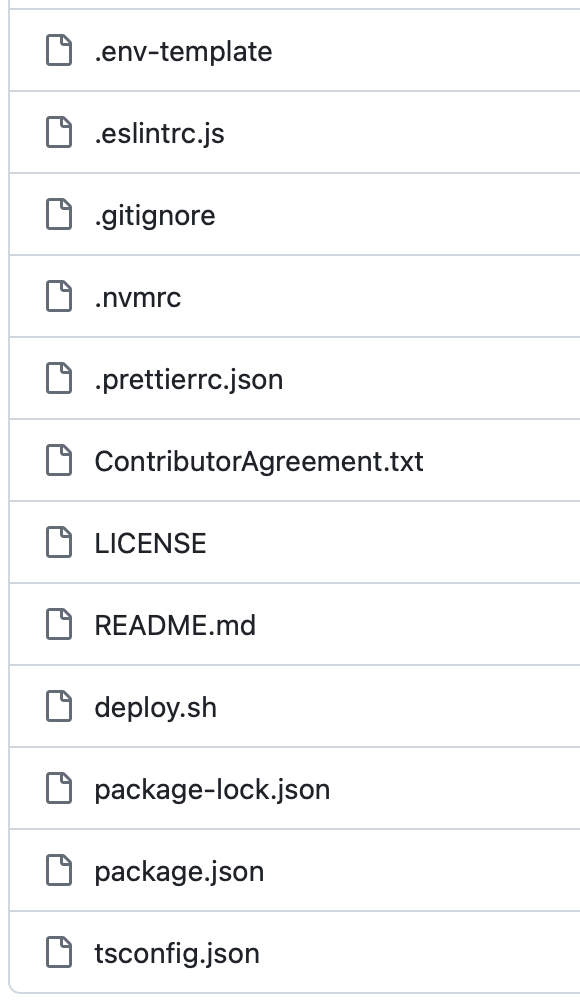View the .gitignore file
Image resolution: width=580 pixels, height=1006 pixels.
coord(155,216)
